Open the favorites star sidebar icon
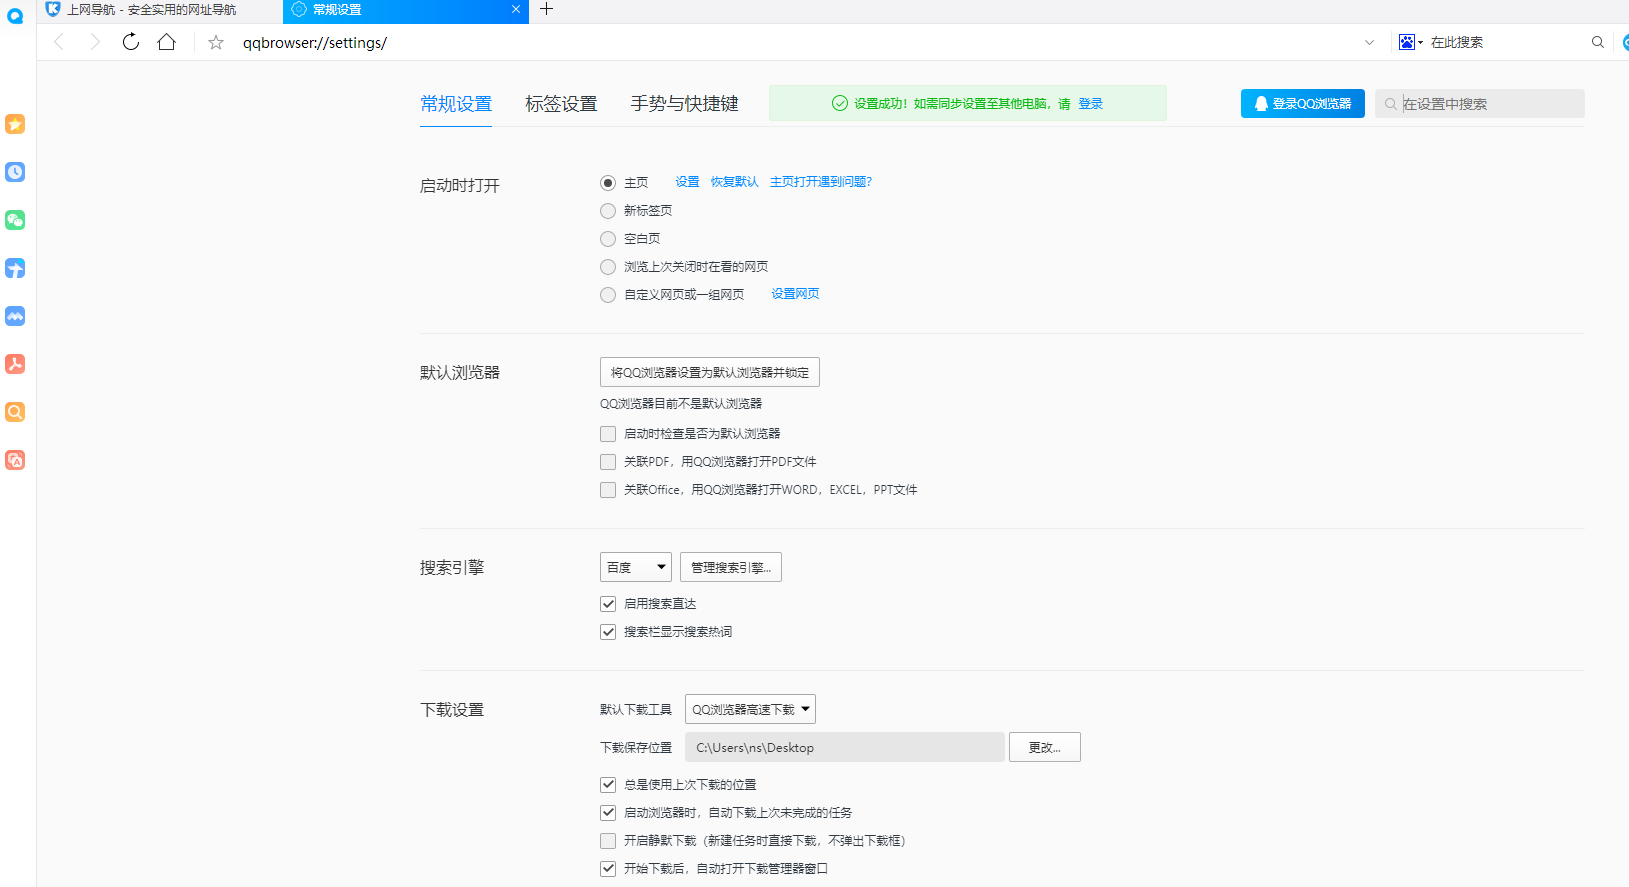The width and height of the screenshot is (1629, 887). 15,124
